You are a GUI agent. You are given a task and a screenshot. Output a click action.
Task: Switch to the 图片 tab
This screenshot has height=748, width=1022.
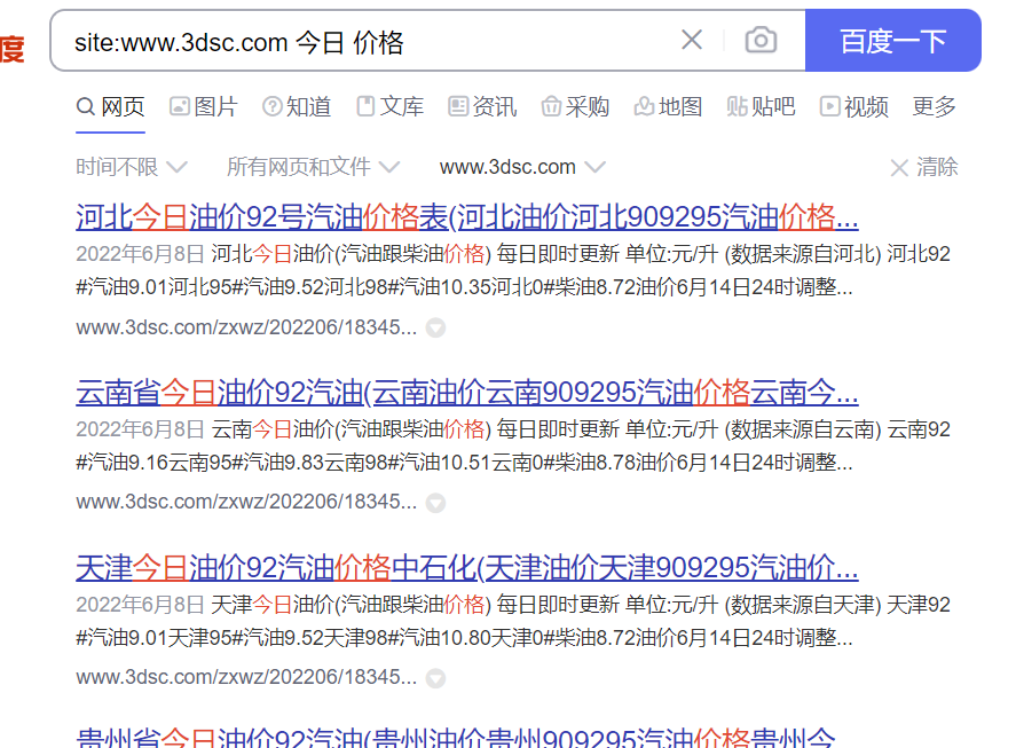[x=203, y=106]
